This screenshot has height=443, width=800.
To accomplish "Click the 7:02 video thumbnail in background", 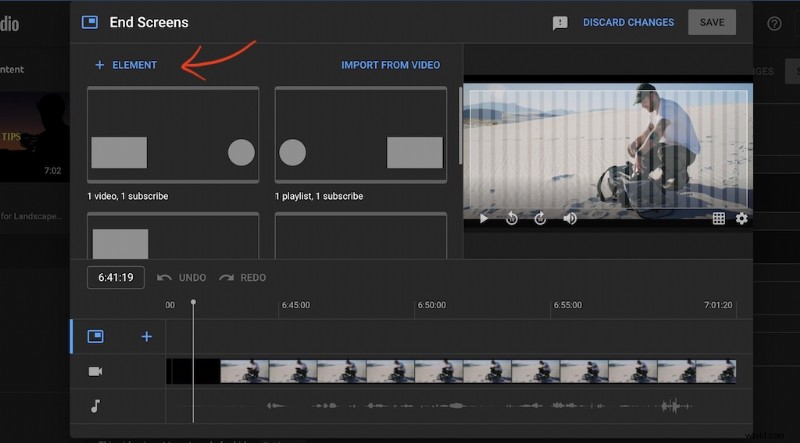I will pyautogui.click(x=35, y=137).
